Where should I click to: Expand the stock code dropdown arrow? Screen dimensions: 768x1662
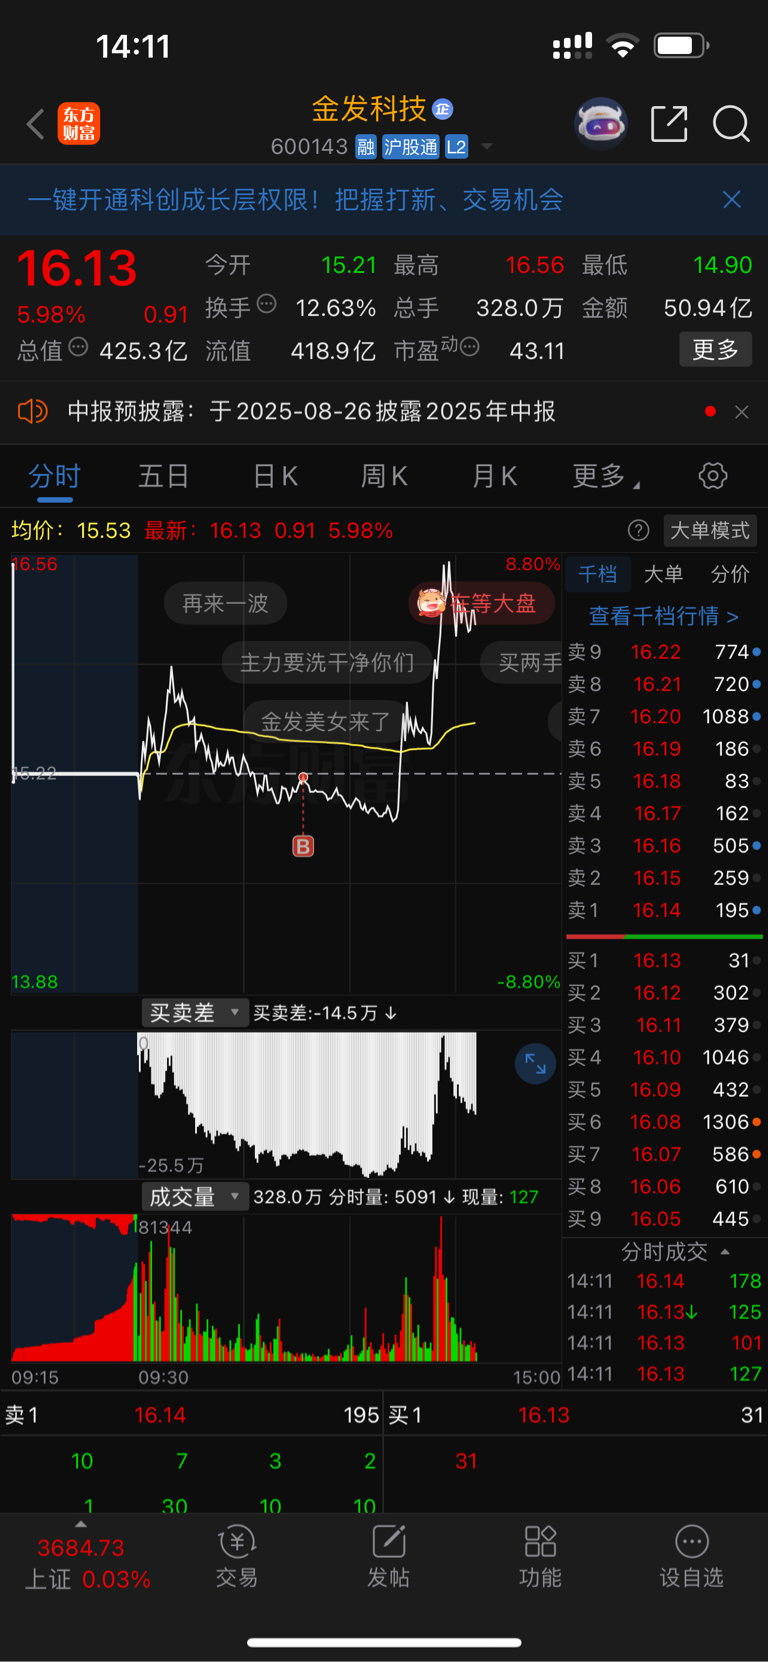click(487, 147)
